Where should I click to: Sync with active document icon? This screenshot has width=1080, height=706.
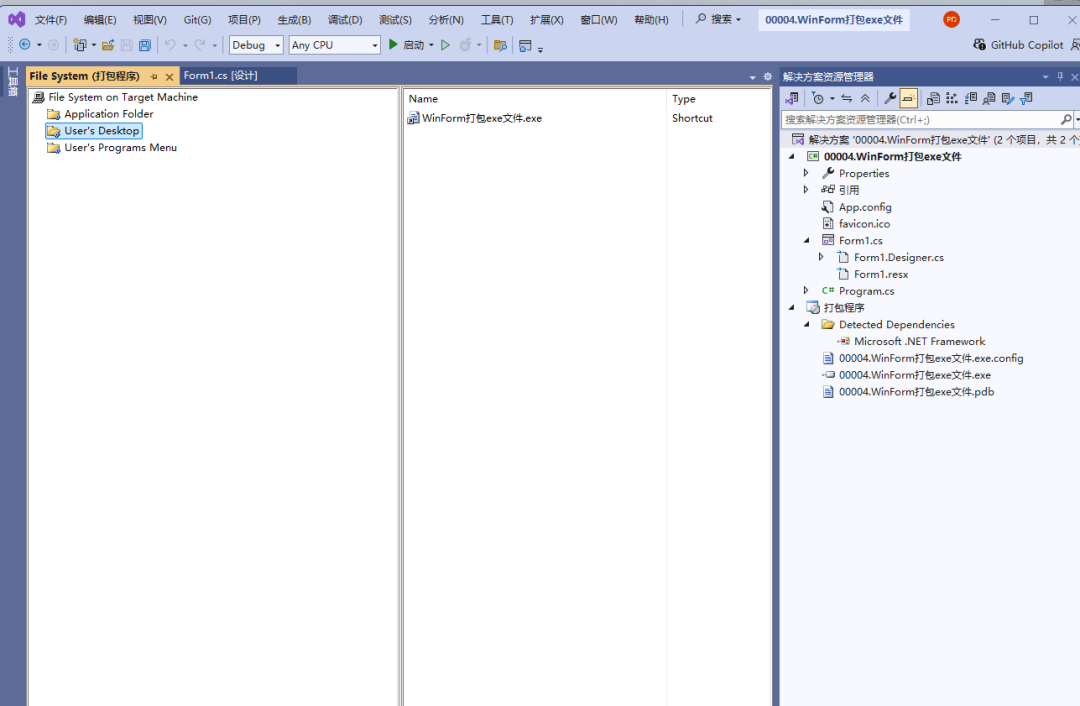click(x=847, y=98)
